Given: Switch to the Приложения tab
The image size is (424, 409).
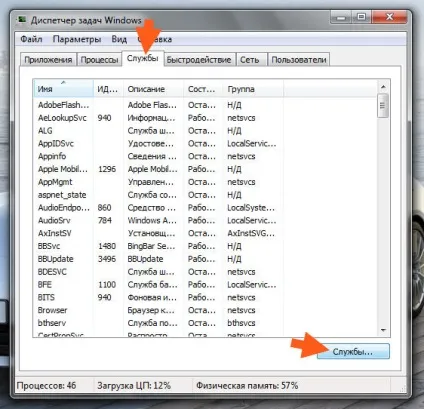Looking at the screenshot, I should coord(48,60).
